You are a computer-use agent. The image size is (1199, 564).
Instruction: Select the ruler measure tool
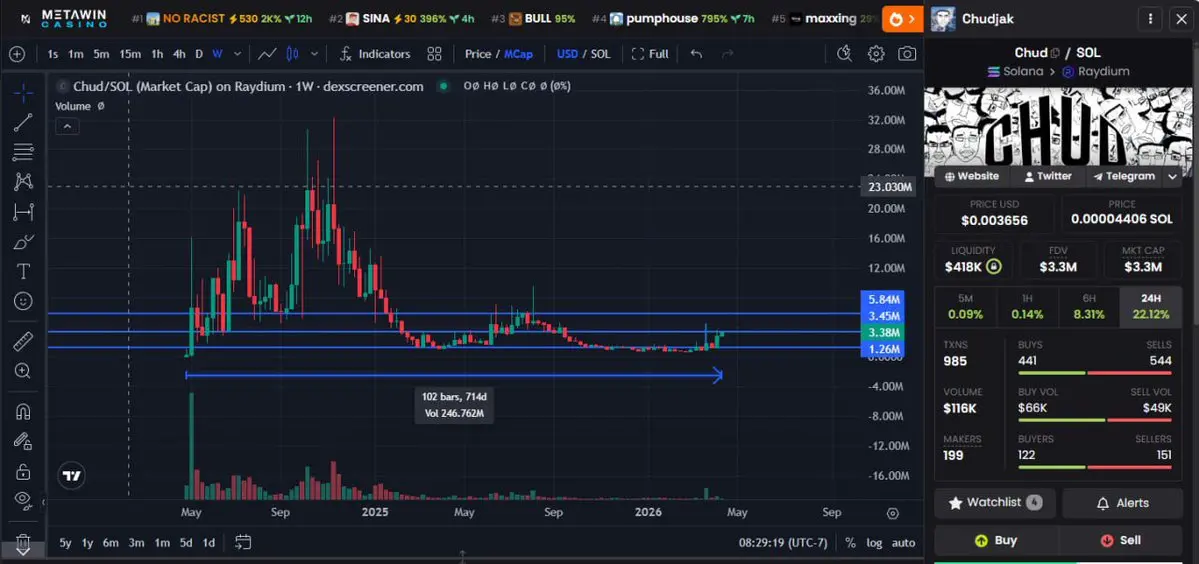coord(23,341)
